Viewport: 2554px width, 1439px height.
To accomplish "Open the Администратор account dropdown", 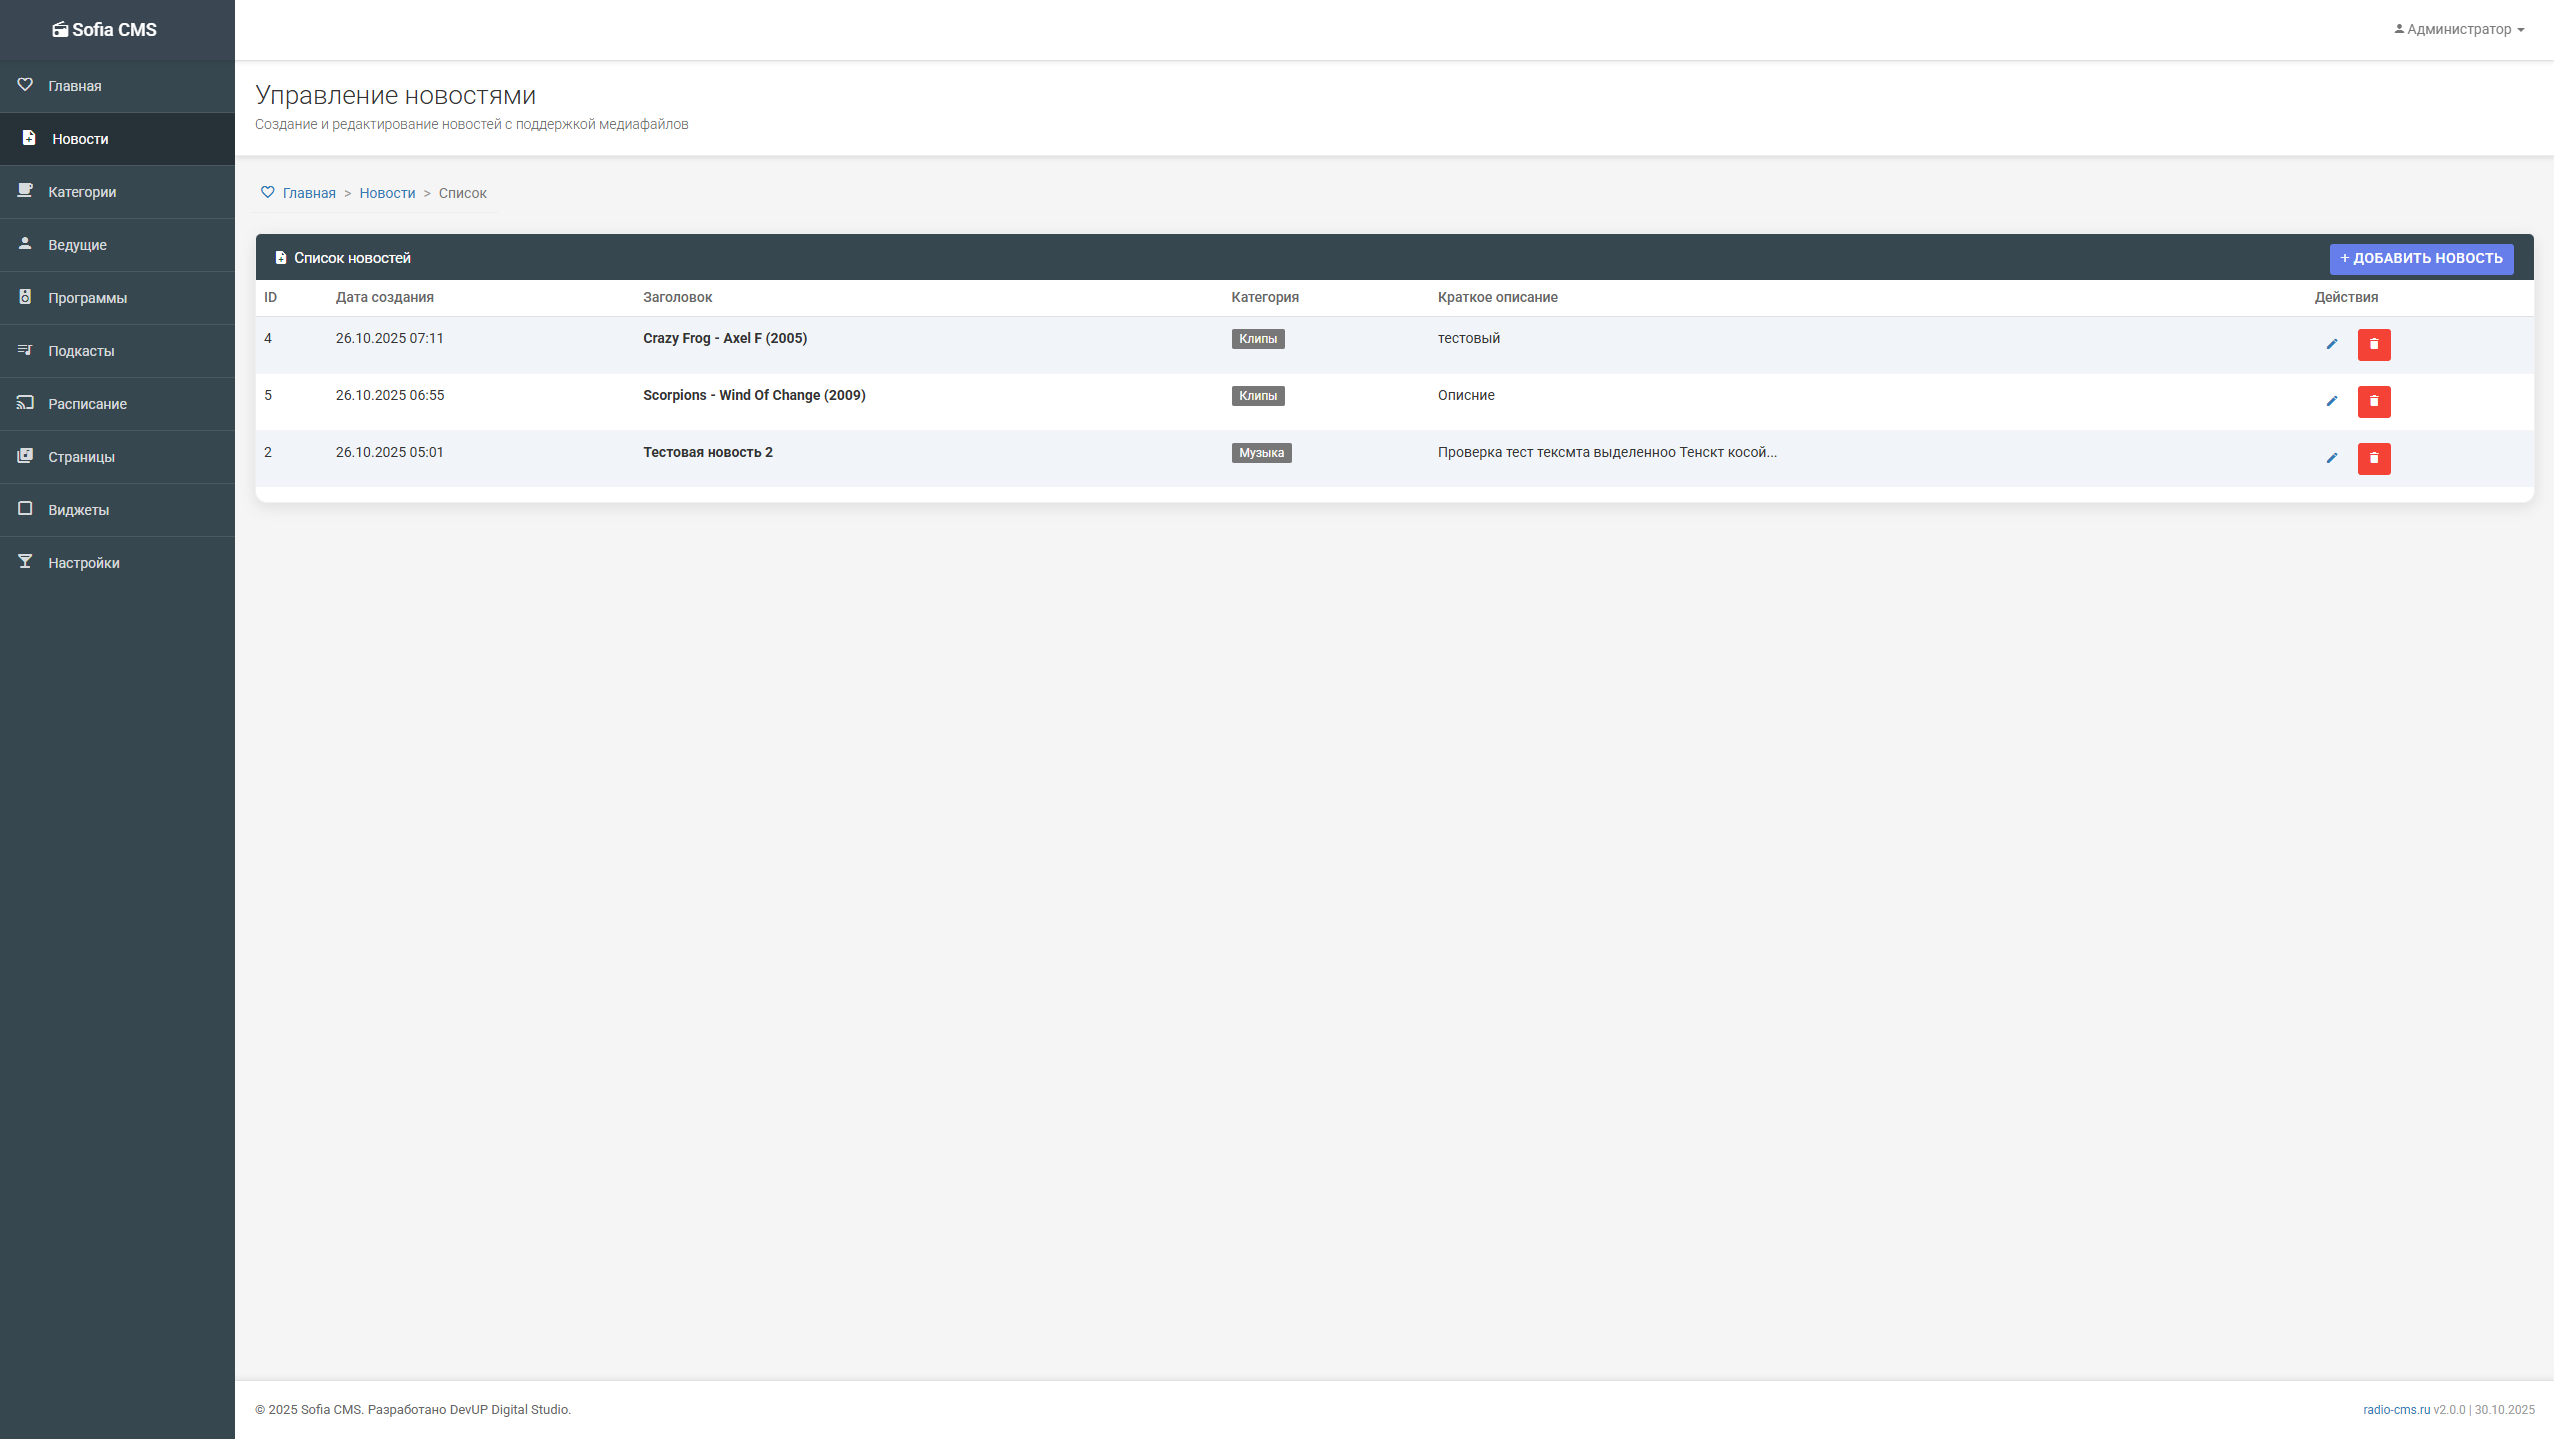I will point(2458,29).
